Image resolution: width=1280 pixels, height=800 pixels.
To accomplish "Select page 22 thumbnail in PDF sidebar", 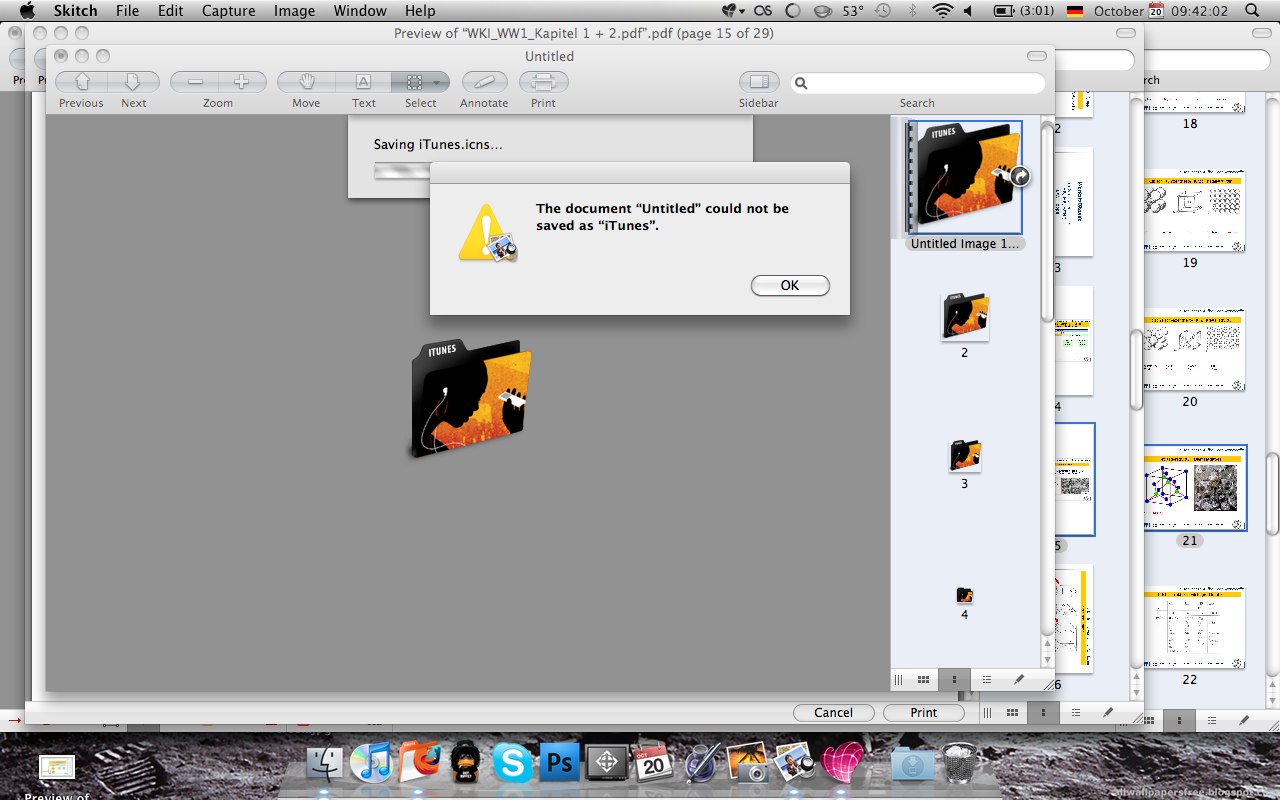I will (x=1194, y=629).
